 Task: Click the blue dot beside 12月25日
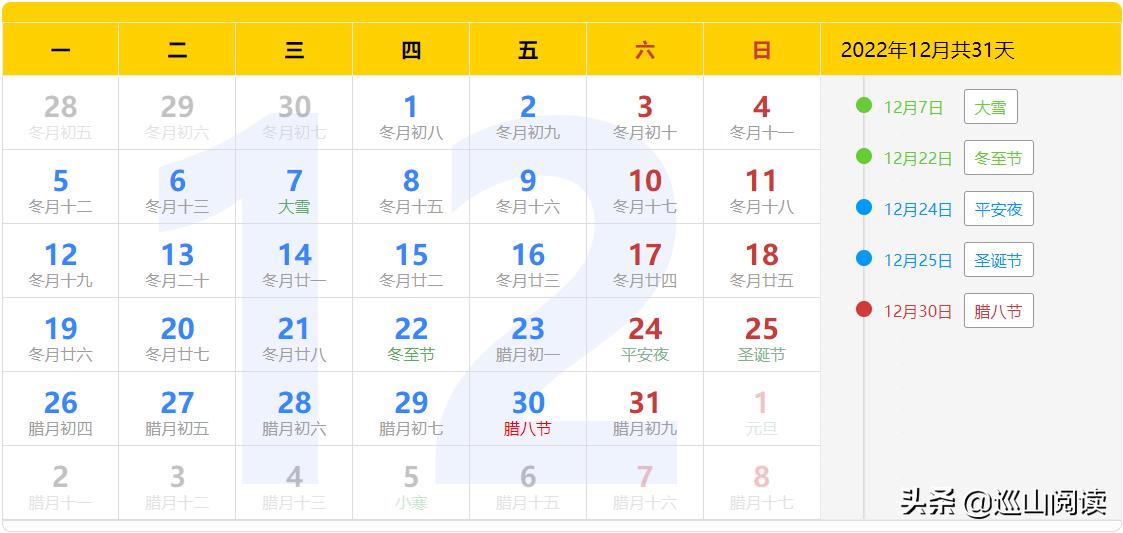pos(864,258)
